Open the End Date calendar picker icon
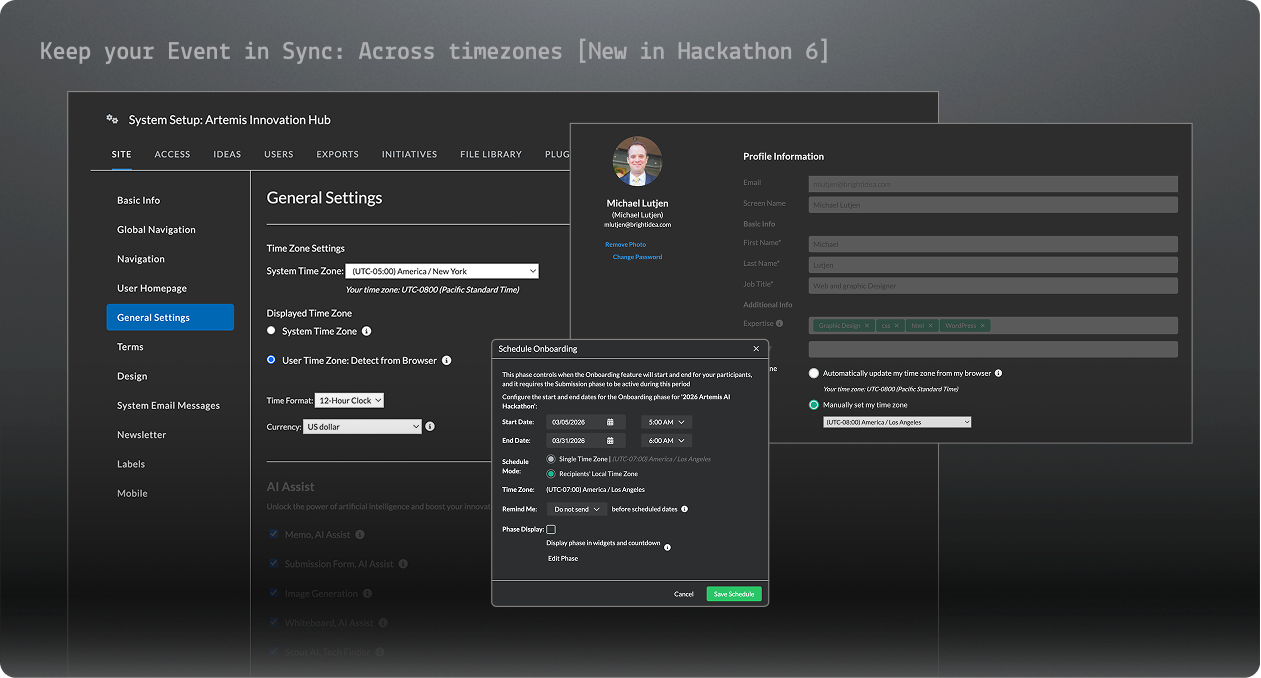The height and width of the screenshot is (678, 1261). [x=610, y=440]
